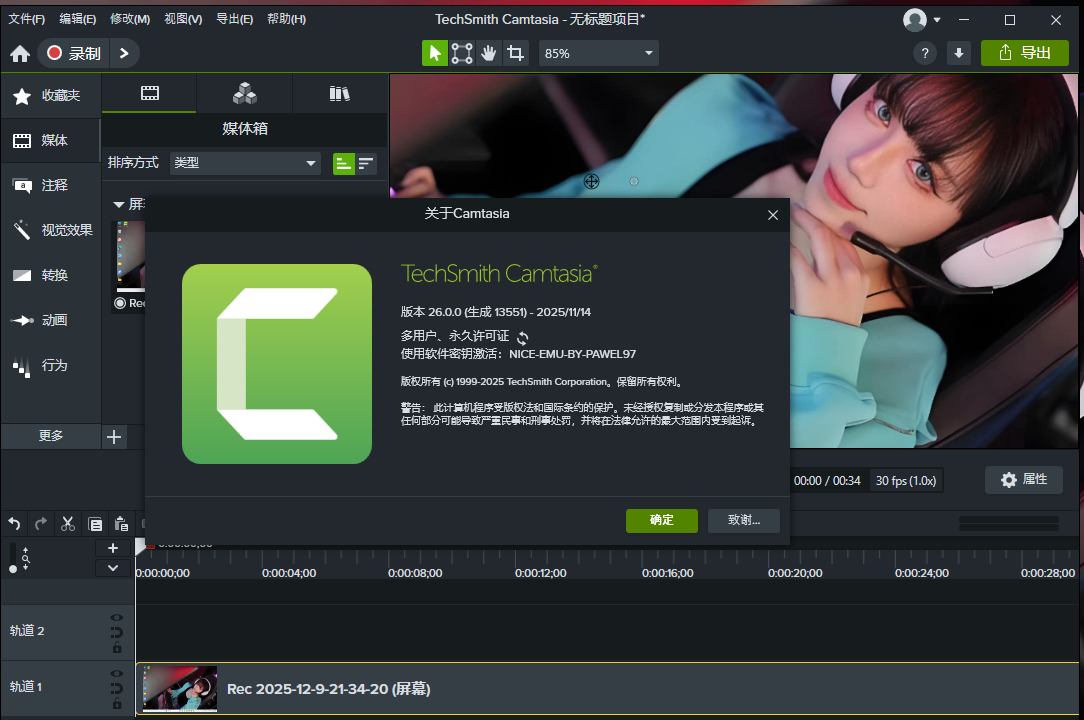This screenshot has height=720, width=1084.
Task: Click the 确定 button
Action: click(662, 520)
